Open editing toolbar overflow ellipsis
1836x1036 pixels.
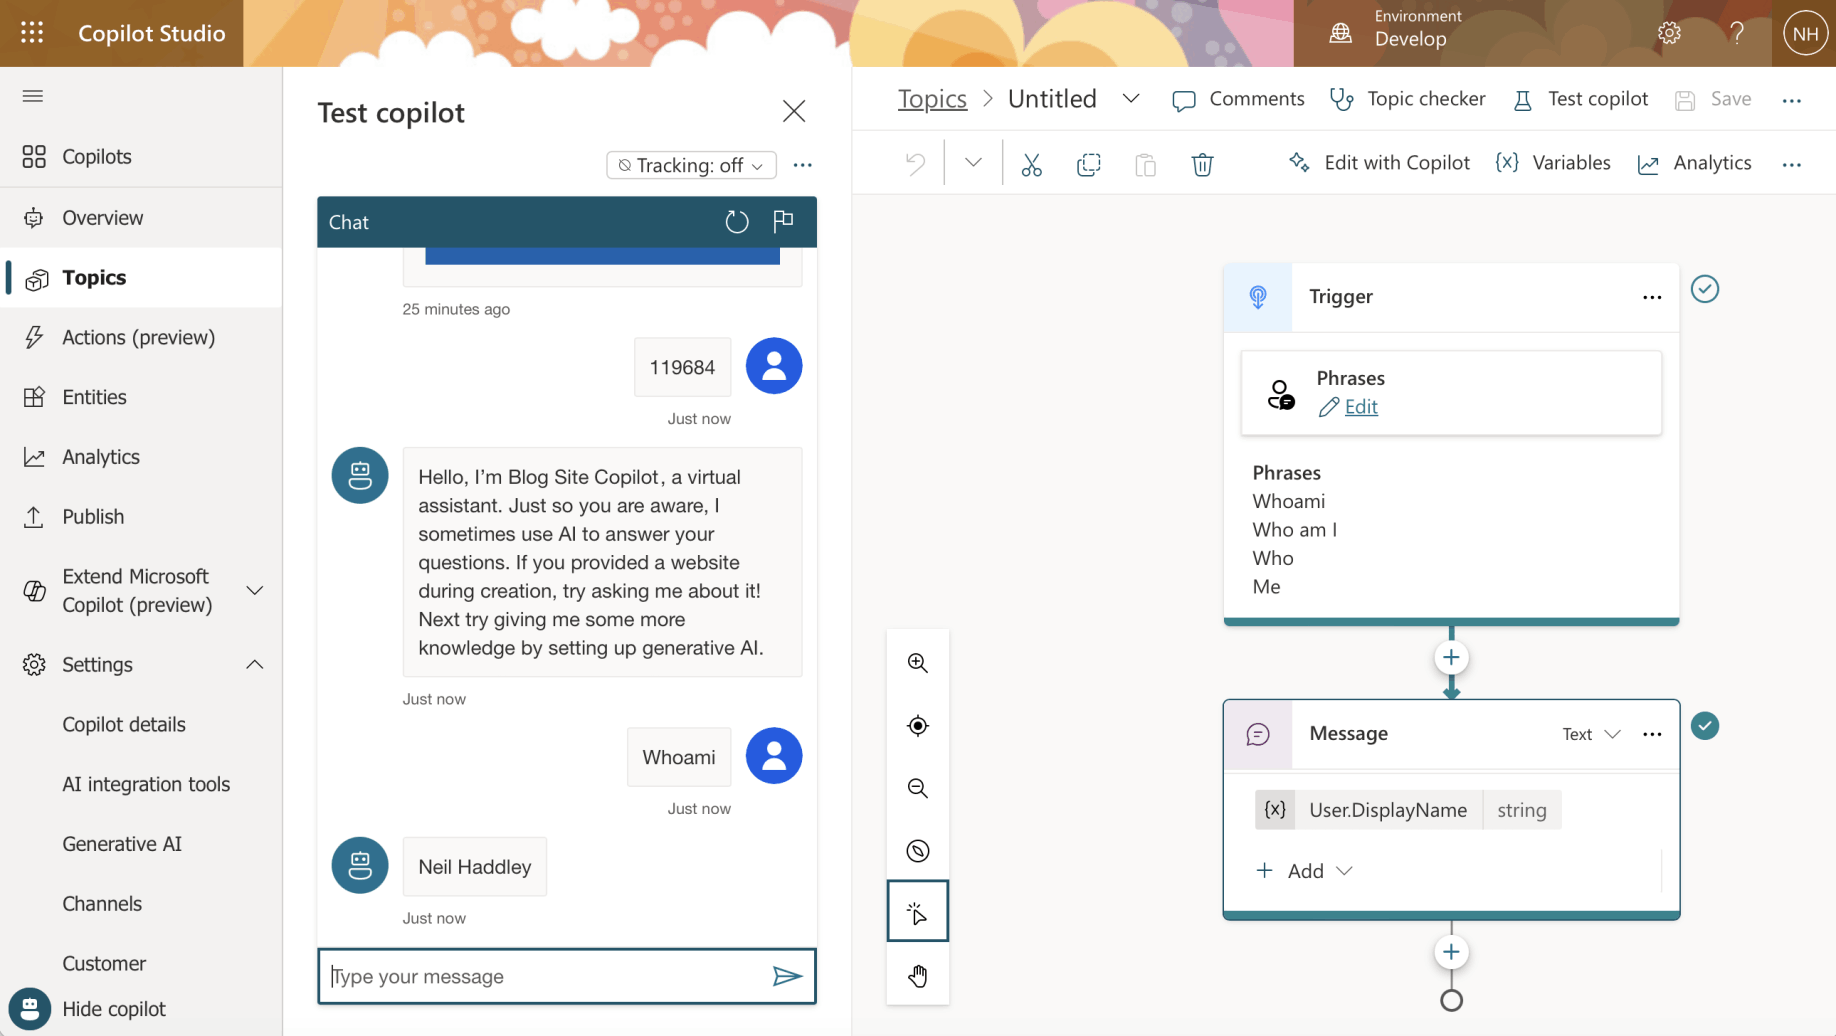(x=1791, y=164)
